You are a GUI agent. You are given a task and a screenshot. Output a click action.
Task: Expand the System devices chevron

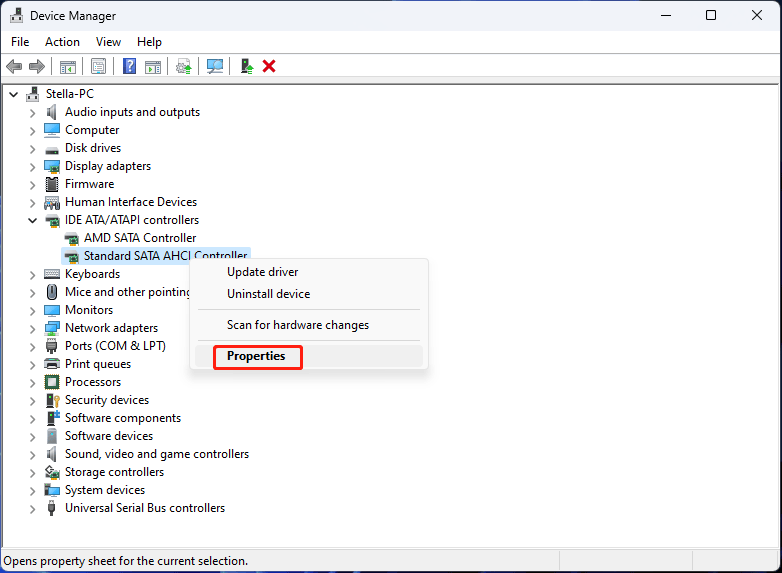tap(32, 491)
